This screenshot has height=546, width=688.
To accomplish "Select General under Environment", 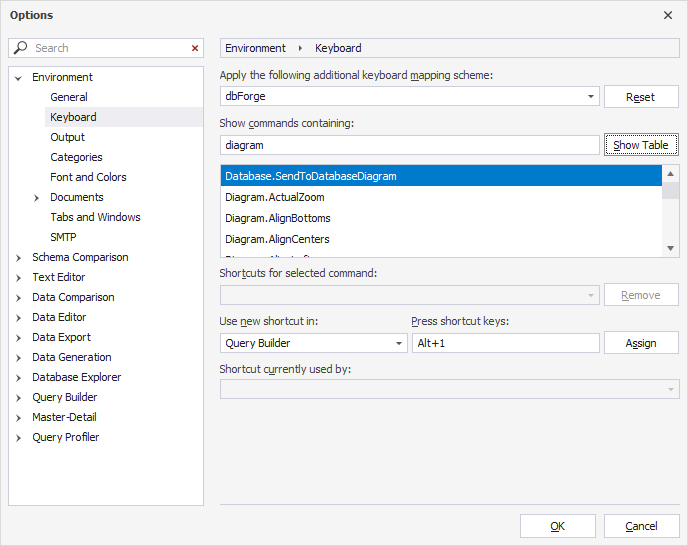I will pyautogui.click(x=69, y=97).
